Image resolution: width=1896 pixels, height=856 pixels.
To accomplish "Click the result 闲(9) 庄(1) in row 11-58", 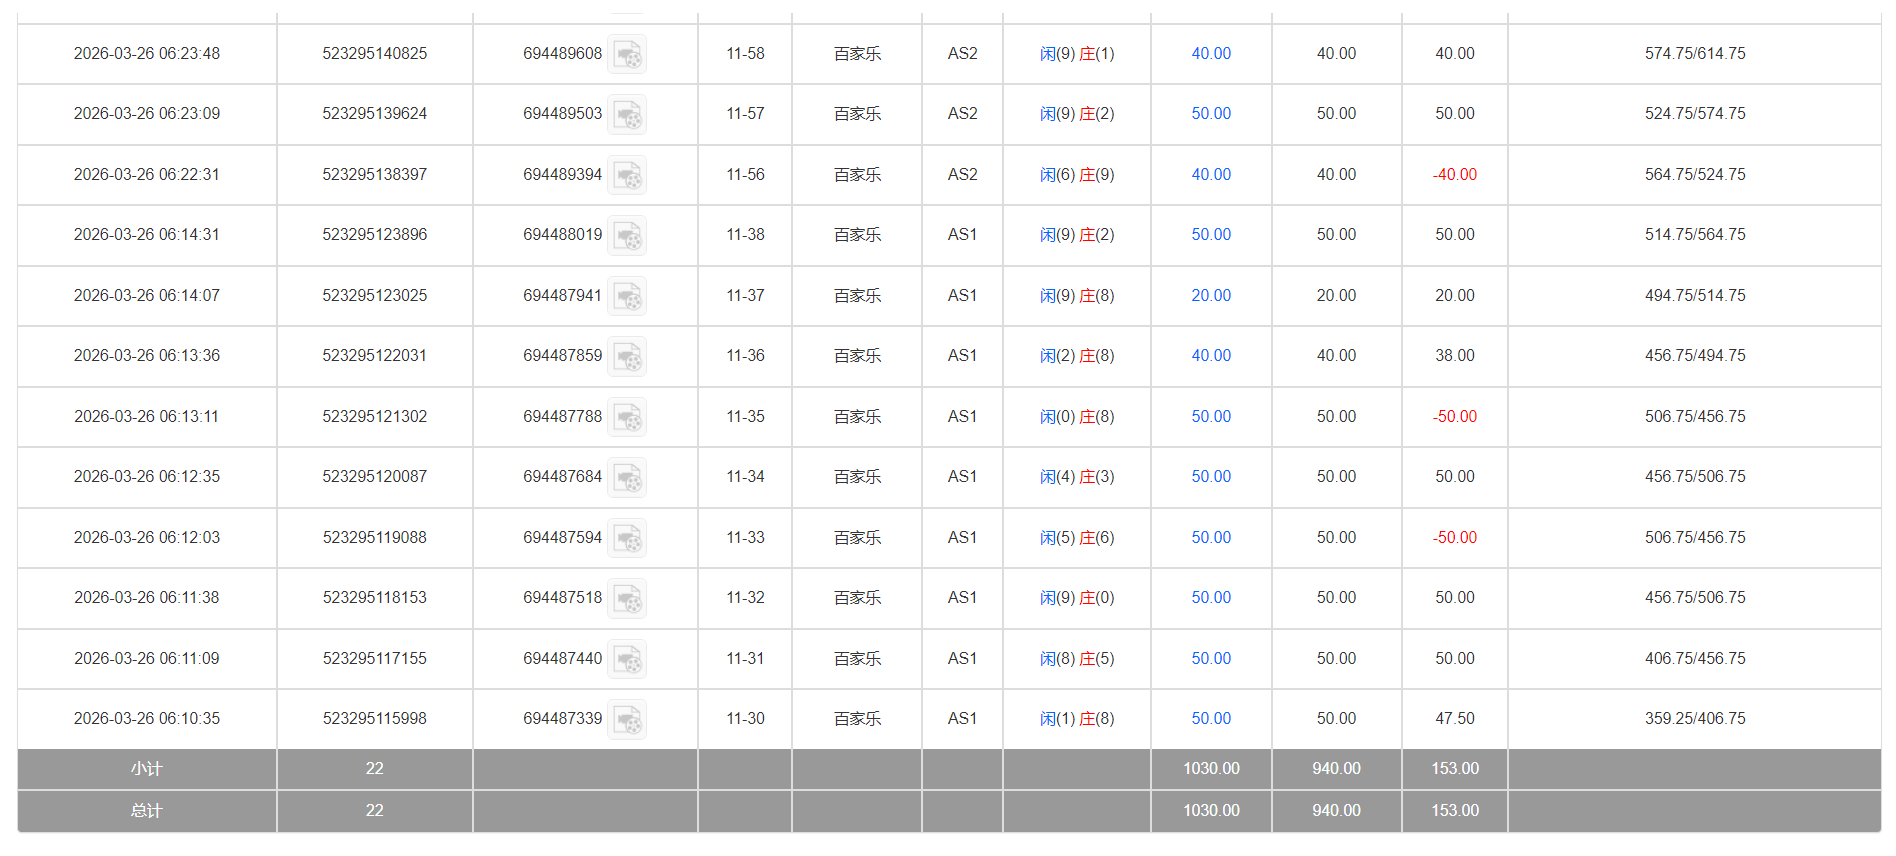I will tap(1076, 54).
